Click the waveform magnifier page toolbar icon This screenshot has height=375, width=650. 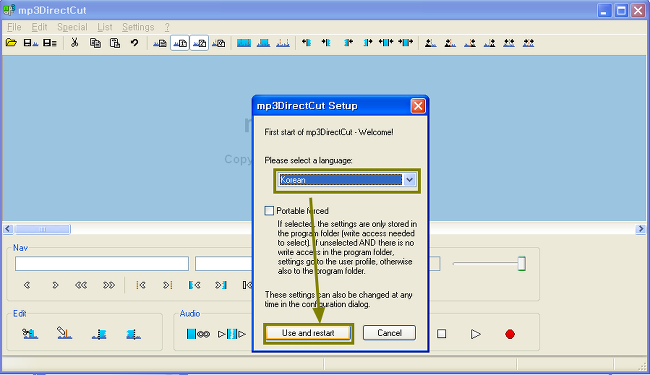[218, 43]
